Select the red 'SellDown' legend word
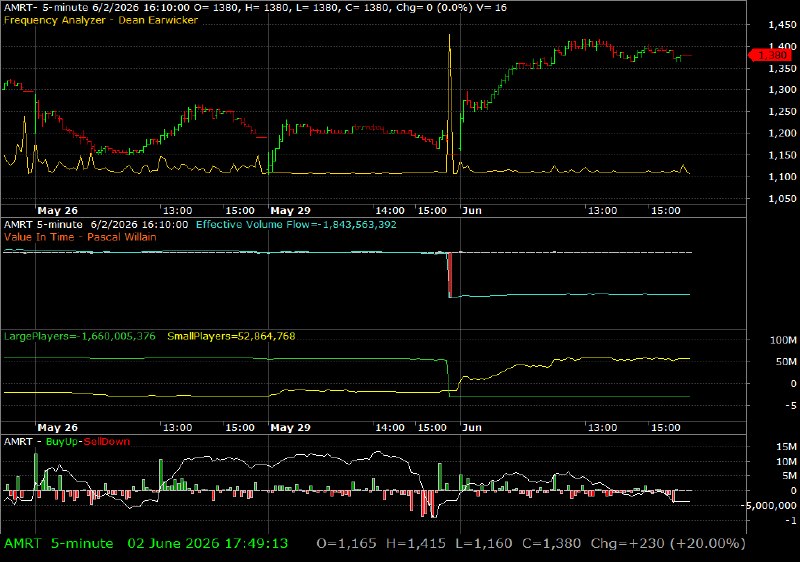 click(x=107, y=442)
